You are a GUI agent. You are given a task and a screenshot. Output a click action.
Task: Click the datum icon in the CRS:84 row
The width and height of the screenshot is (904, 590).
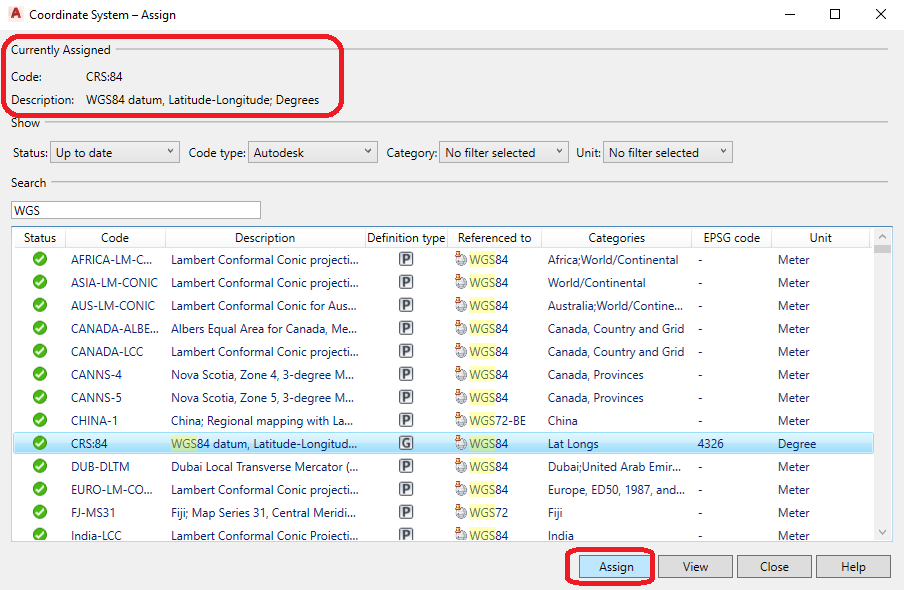pyautogui.click(x=461, y=443)
